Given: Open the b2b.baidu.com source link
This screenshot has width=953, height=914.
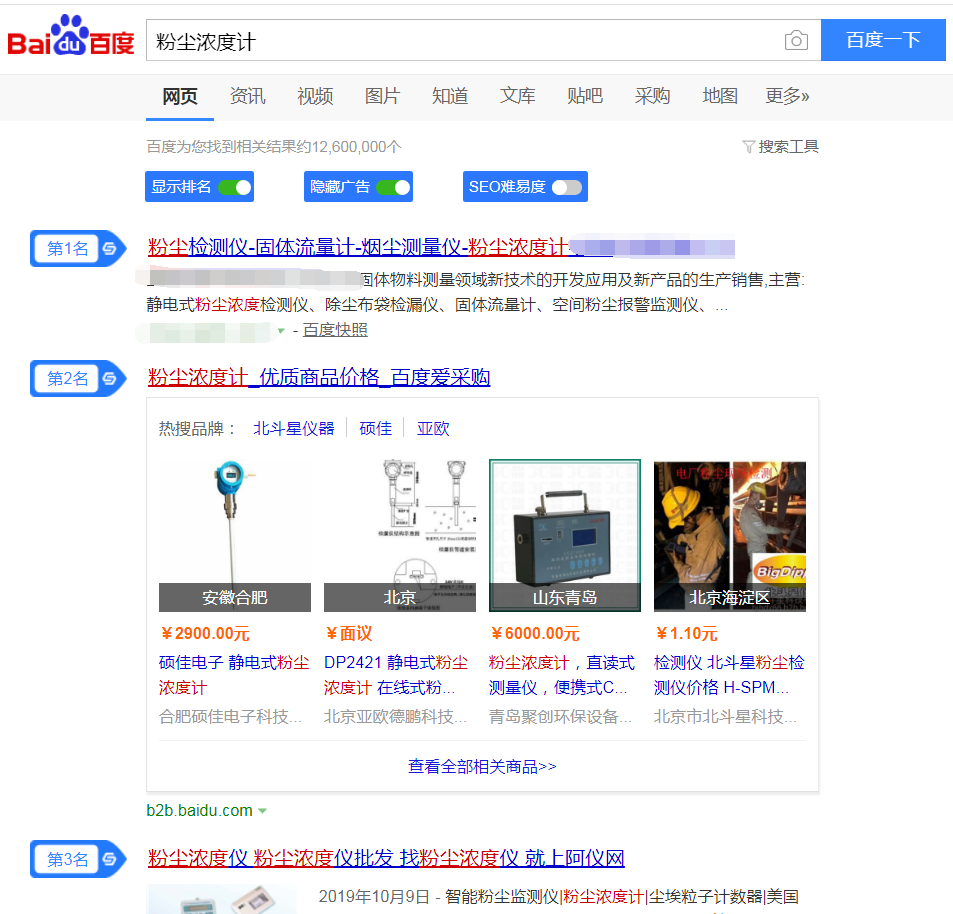Looking at the screenshot, I should click(199, 811).
